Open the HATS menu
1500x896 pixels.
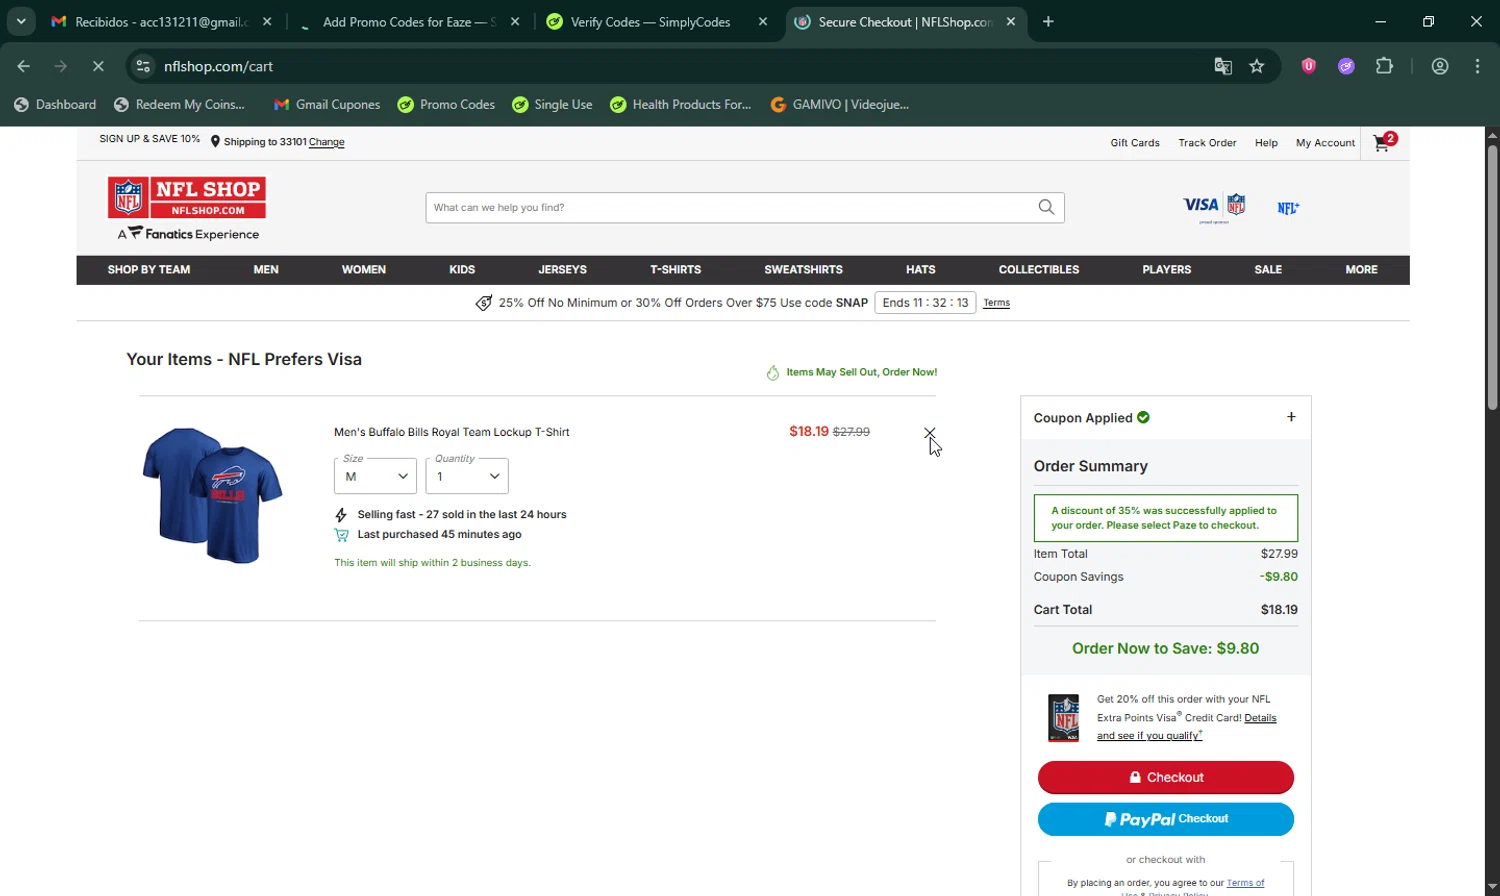pyautogui.click(x=921, y=270)
